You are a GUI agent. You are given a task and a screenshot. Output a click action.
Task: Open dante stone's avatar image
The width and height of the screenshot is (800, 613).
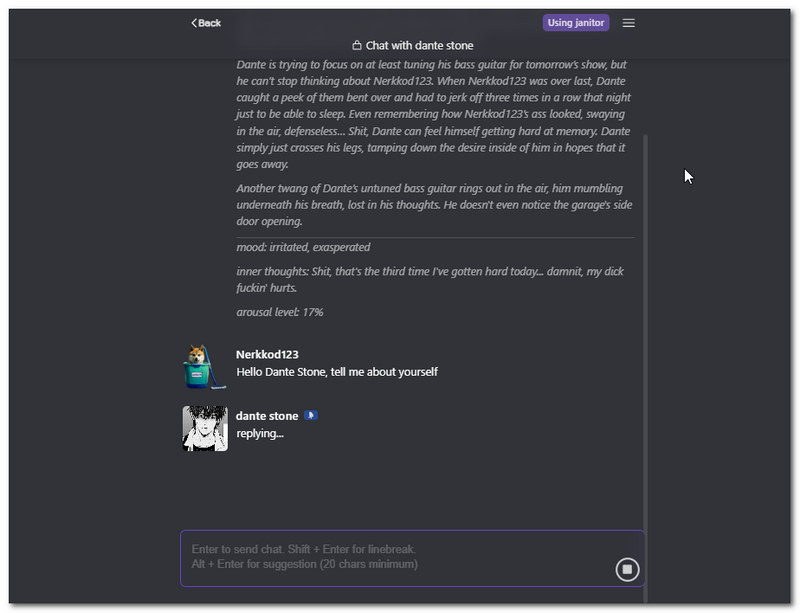[205, 428]
